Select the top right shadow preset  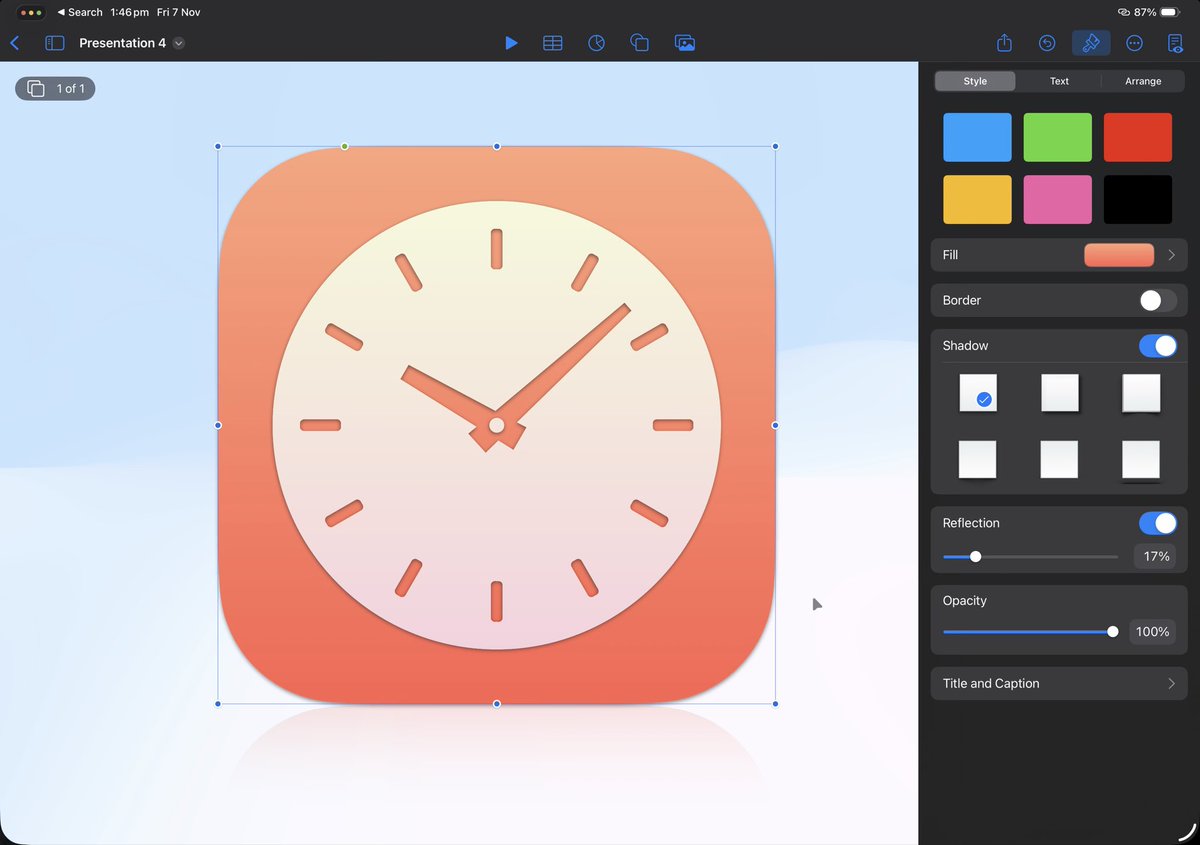point(1141,393)
